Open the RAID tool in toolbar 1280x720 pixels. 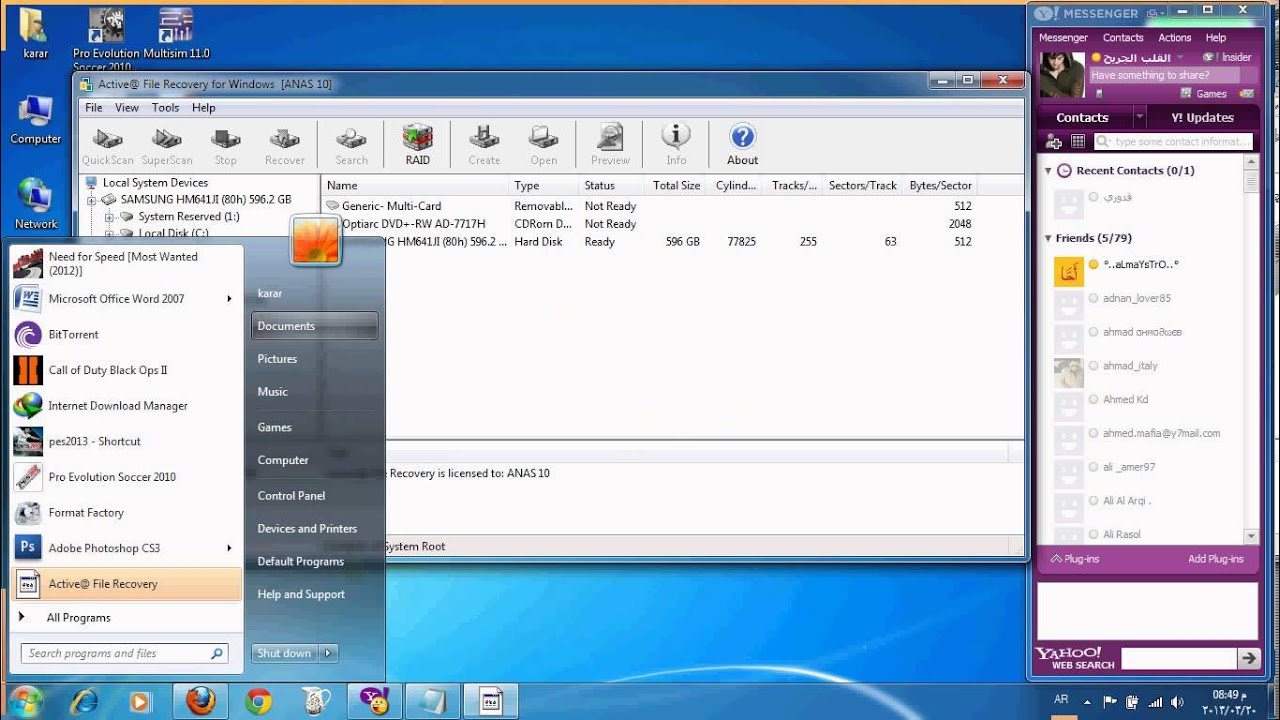point(418,145)
